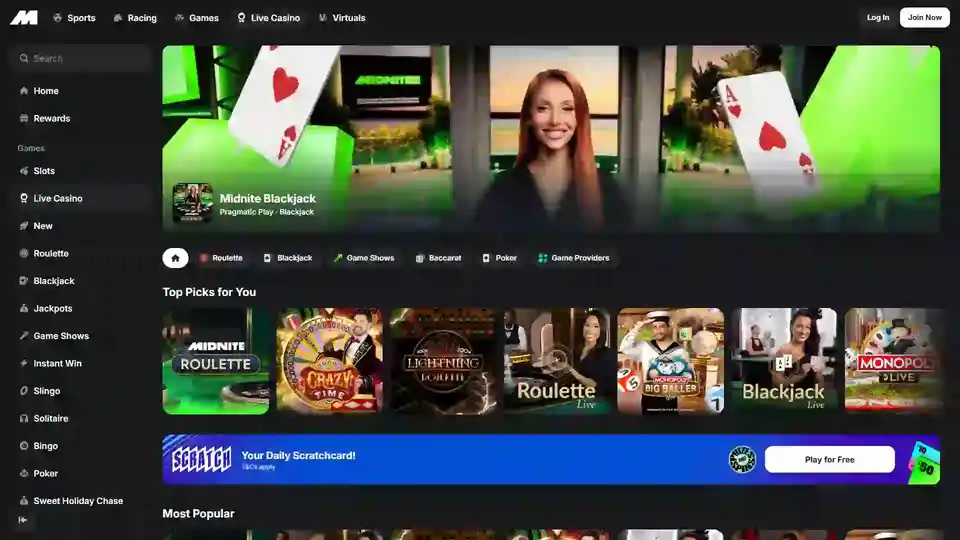Click the Games icon in top navigation
The image size is (960, 540).
179,18
